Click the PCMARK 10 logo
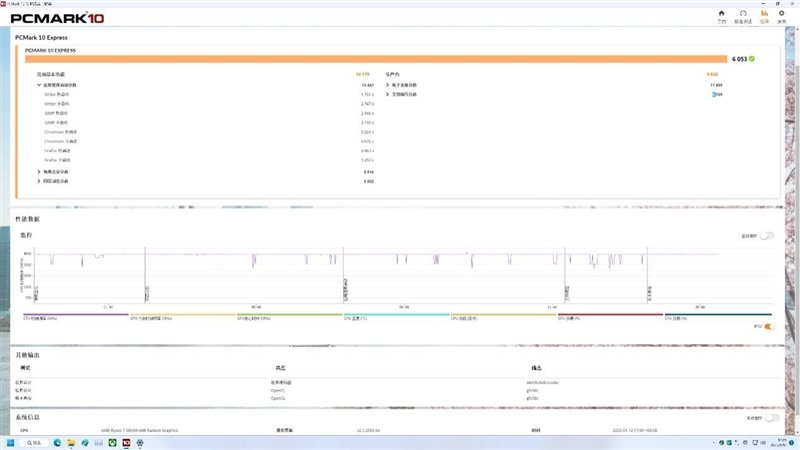800x450 pixels. 57,18
